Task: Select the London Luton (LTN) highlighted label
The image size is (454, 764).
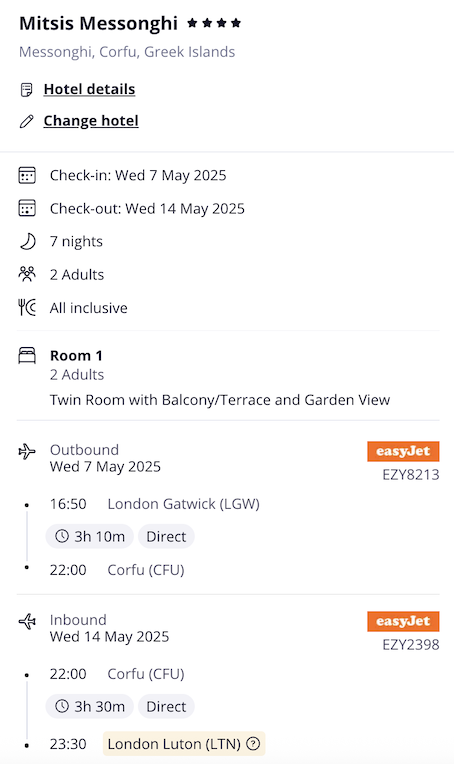Action: coord(184,744)
